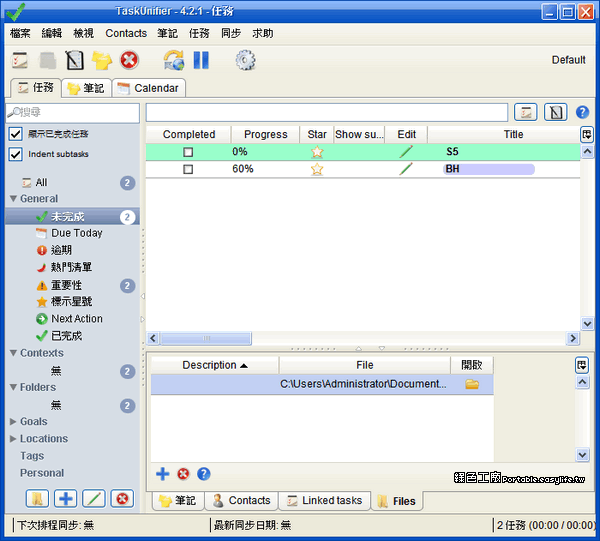Open the 檢視 menu
This screenshot has width=600, height=541.
(x=83, y=34)
